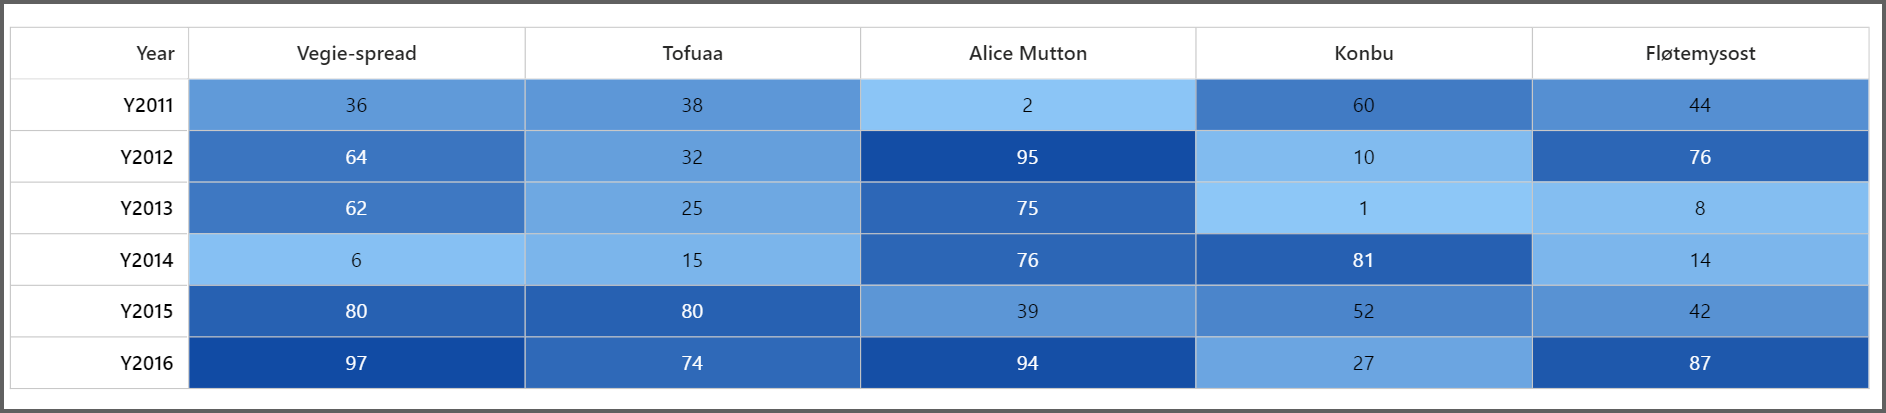Select Alice Mutton Y2012 cell with 95
The image size is (1886, 413).
(x=1027, y=157)
